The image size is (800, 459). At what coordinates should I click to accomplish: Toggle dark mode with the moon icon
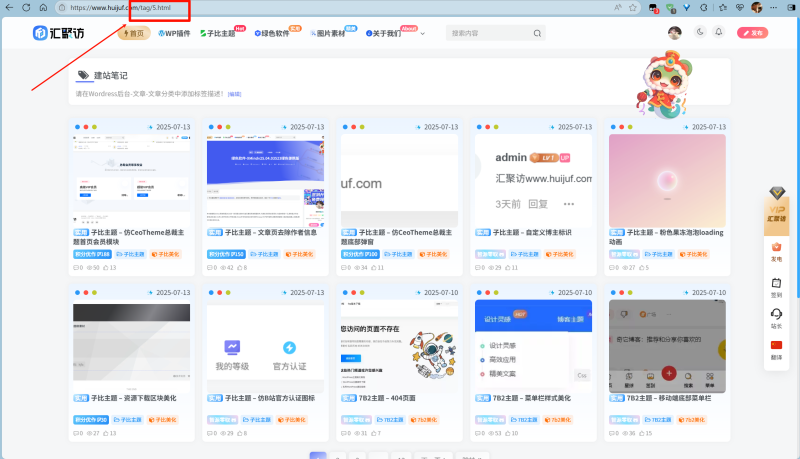(x=698, y=33)
